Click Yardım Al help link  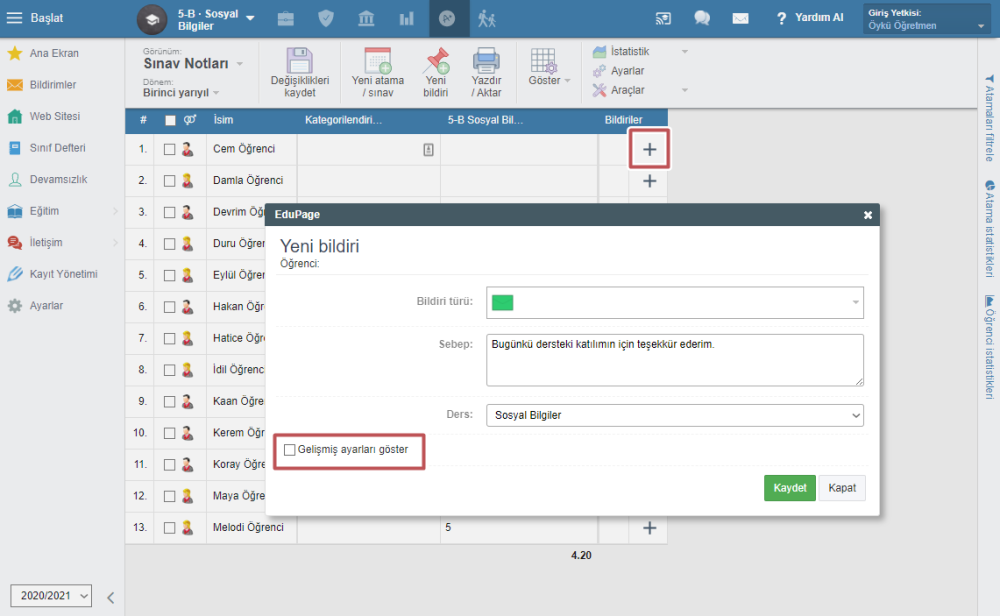click(810, 18)
